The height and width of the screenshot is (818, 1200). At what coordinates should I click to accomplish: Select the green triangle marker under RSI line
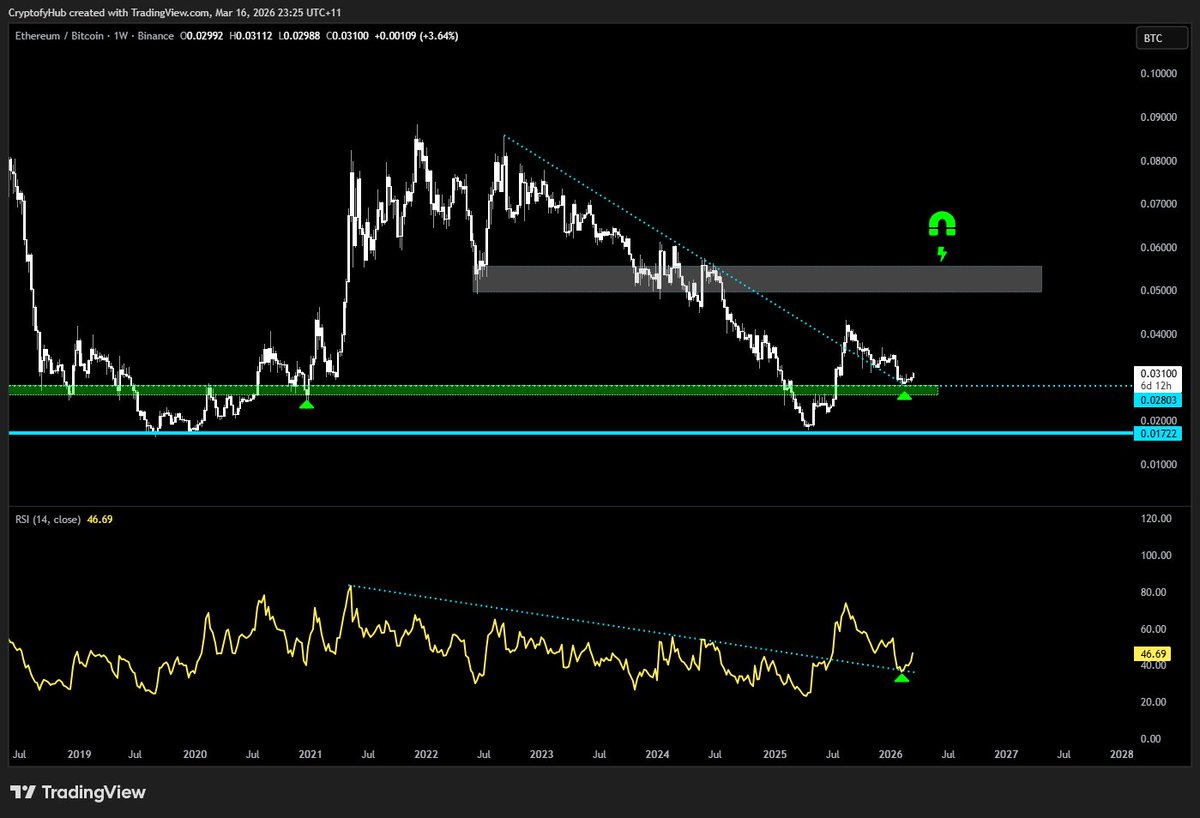902,678
